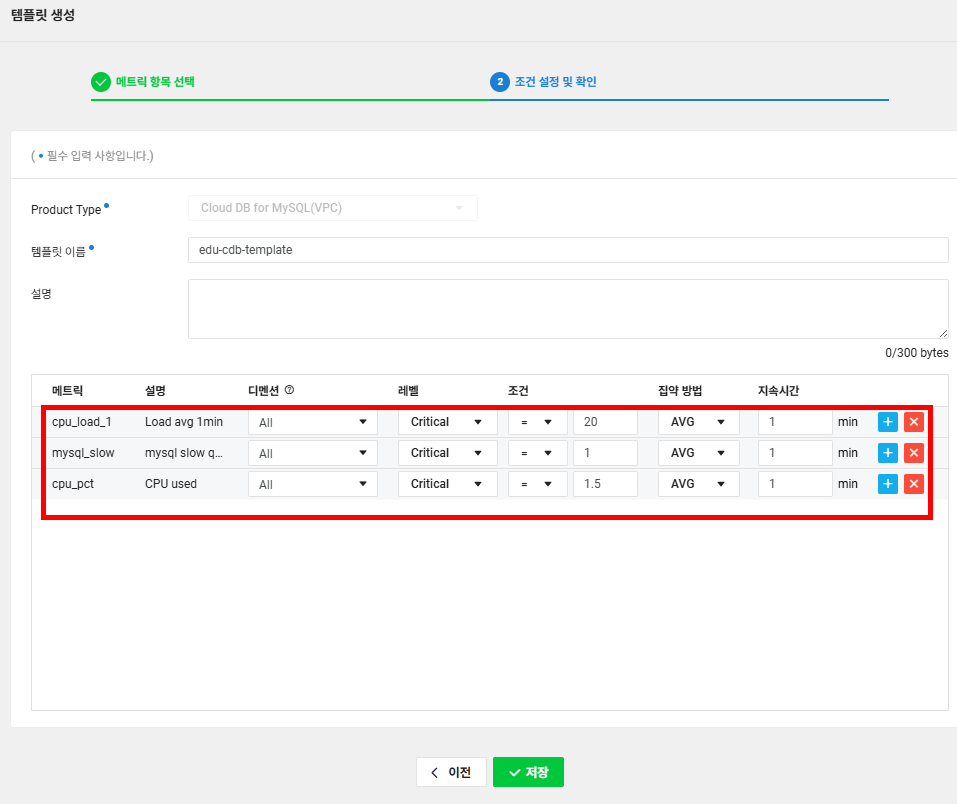Click the description textarea resize handle
957x804 pixels.
click(x=943, y=333)
